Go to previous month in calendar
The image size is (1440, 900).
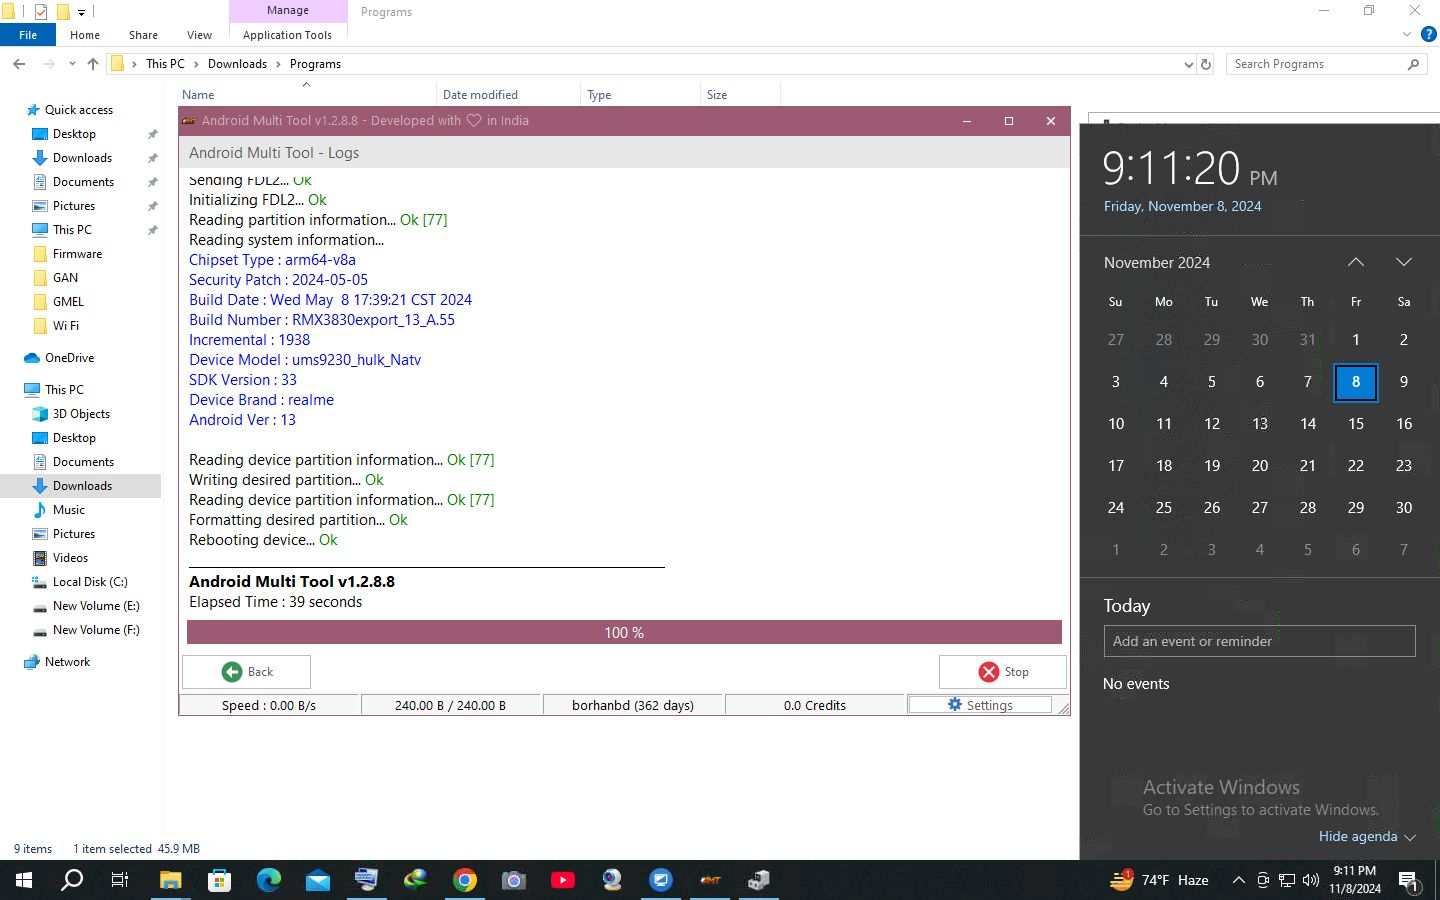pyautogui.click(x=1356, y=262)
